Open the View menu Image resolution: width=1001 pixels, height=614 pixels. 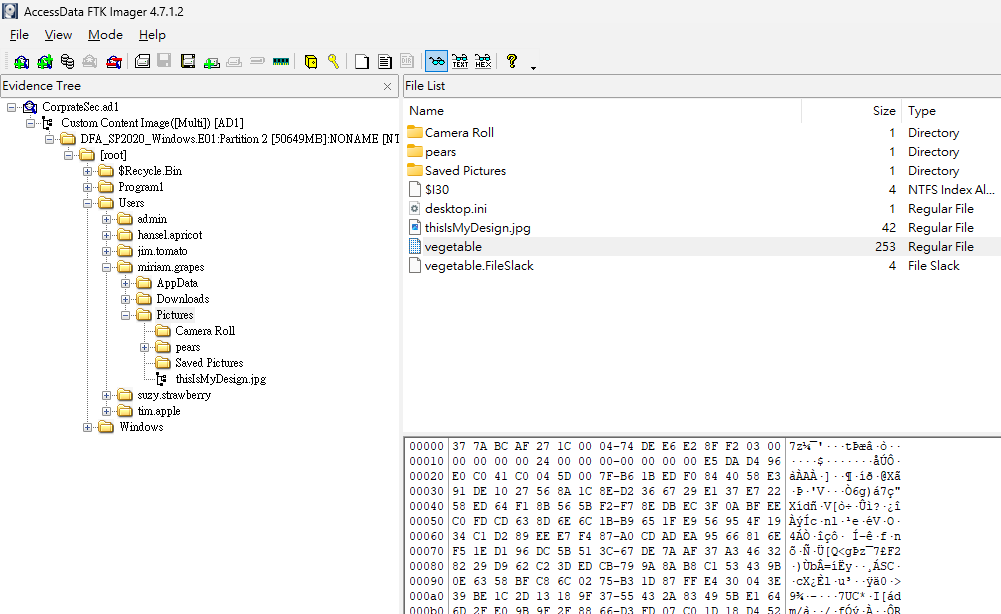[x=58, y=35]
